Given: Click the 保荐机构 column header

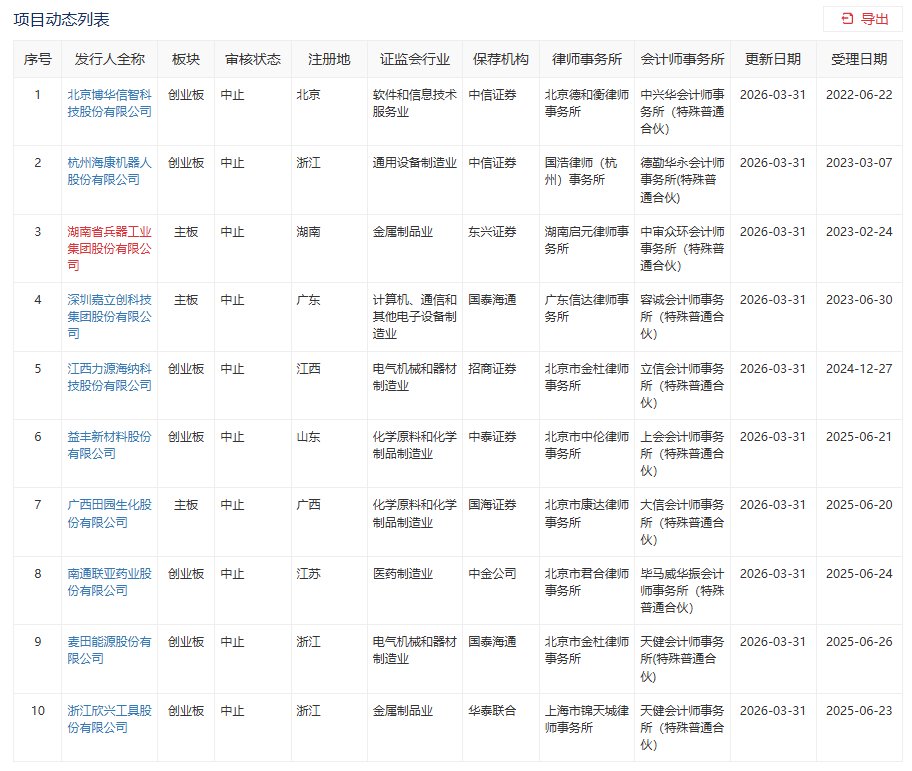Looking at the screenshot, I should (501, 59).
